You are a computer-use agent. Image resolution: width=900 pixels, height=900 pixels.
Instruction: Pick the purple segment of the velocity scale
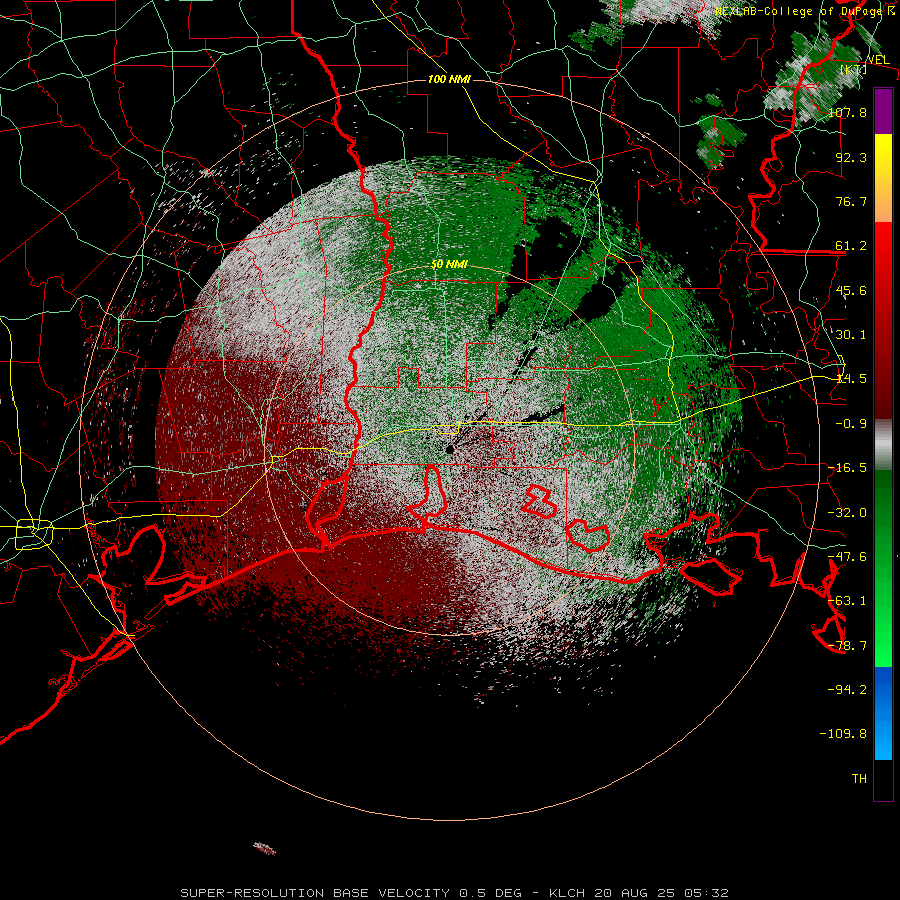(883, 111)
